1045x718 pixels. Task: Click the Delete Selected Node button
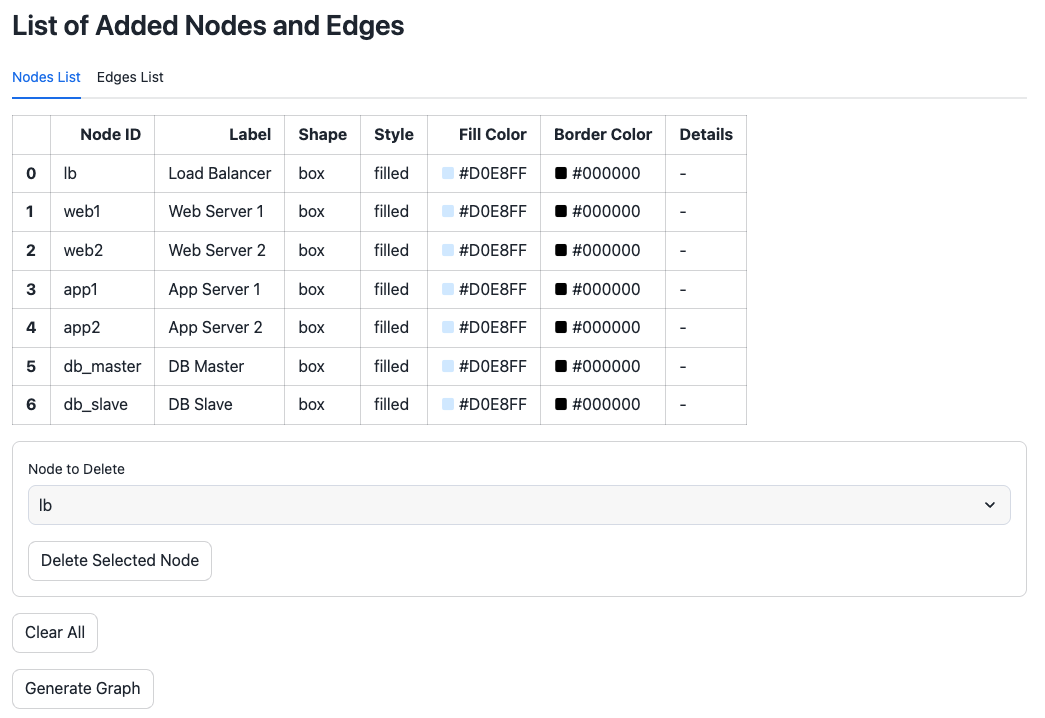(120, 561)
